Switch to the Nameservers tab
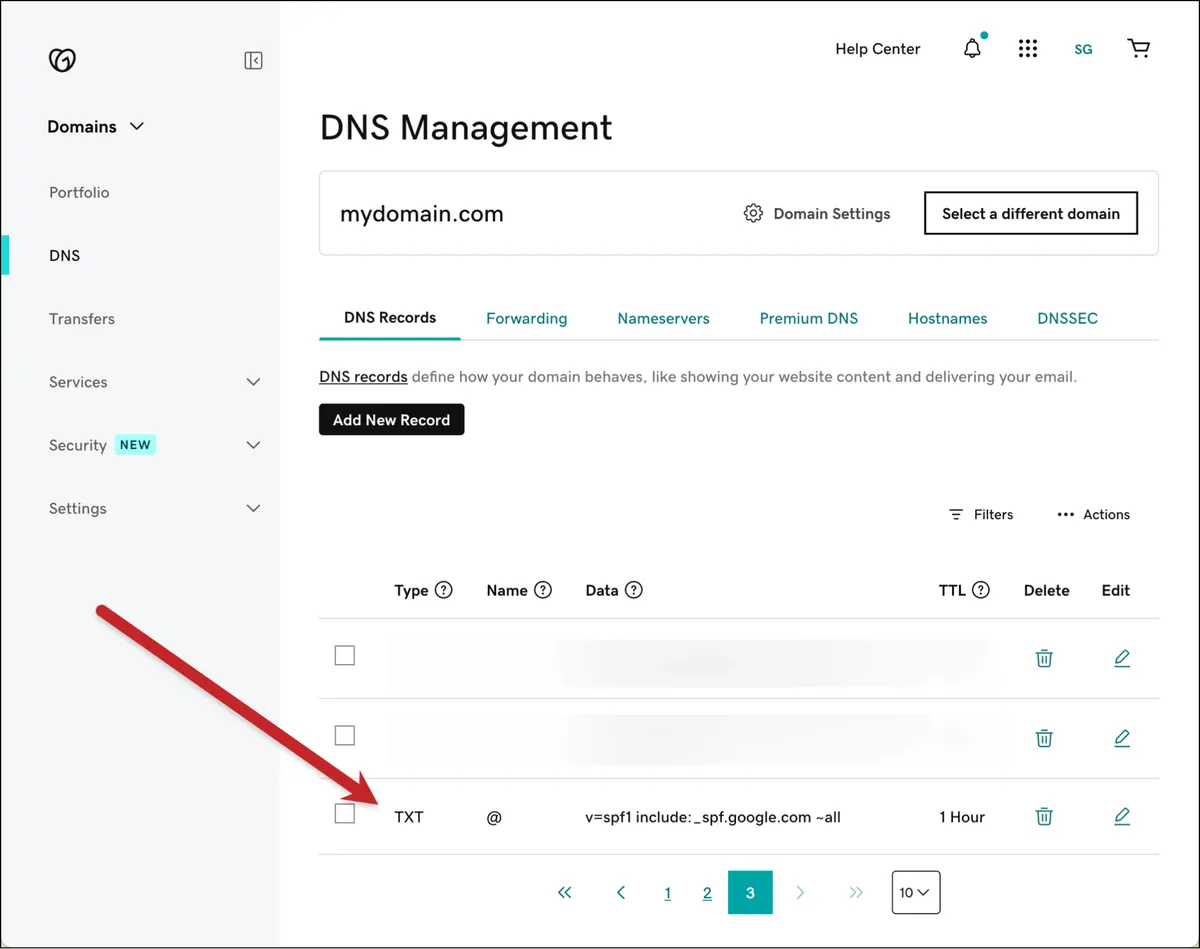 click(664, 318)
